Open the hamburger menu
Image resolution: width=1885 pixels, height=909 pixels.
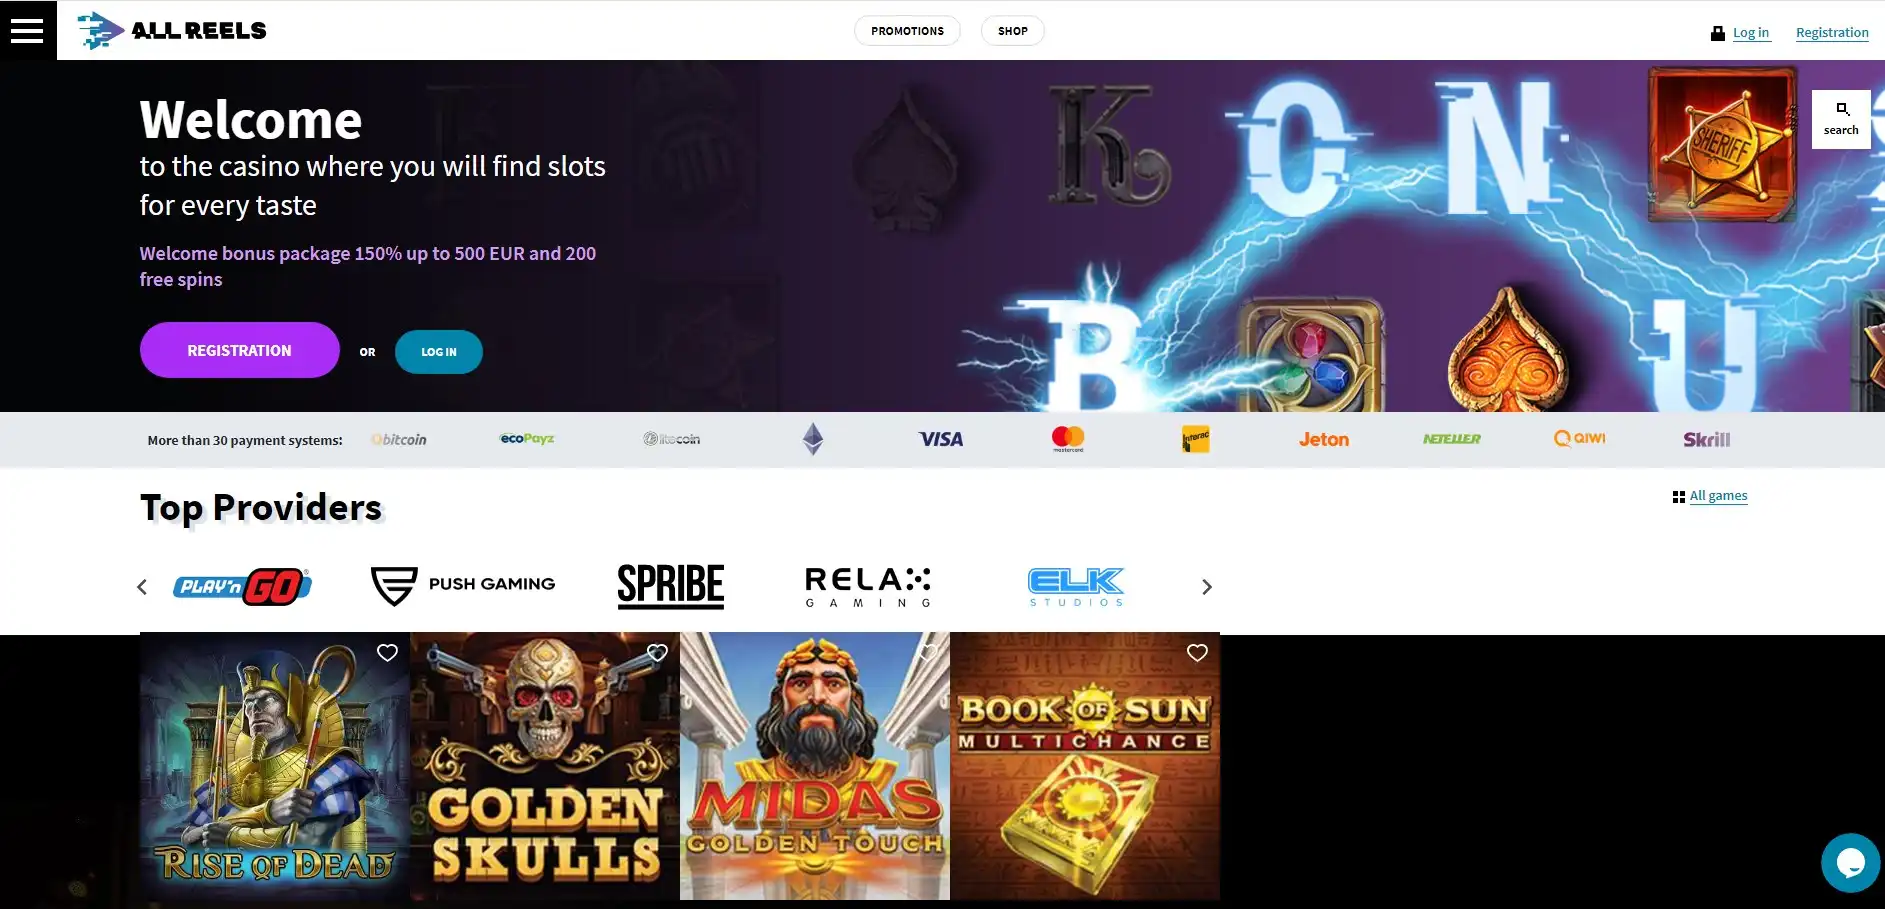point(27,30)
